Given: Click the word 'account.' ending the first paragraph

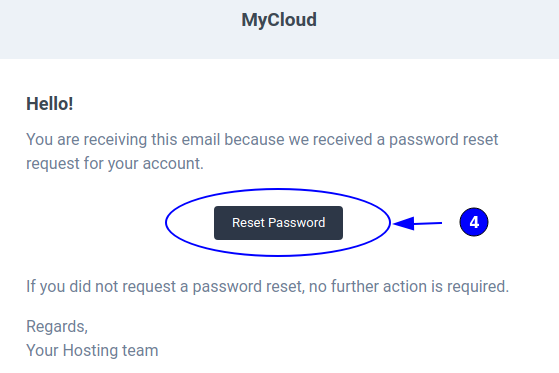Looking at the screenshot, I should coord(173,164).
